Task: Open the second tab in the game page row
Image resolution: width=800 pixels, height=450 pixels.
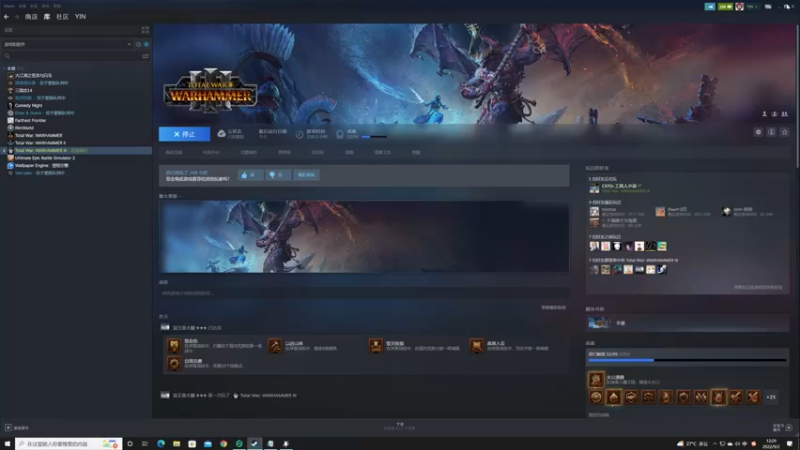Action: [211, 153]
